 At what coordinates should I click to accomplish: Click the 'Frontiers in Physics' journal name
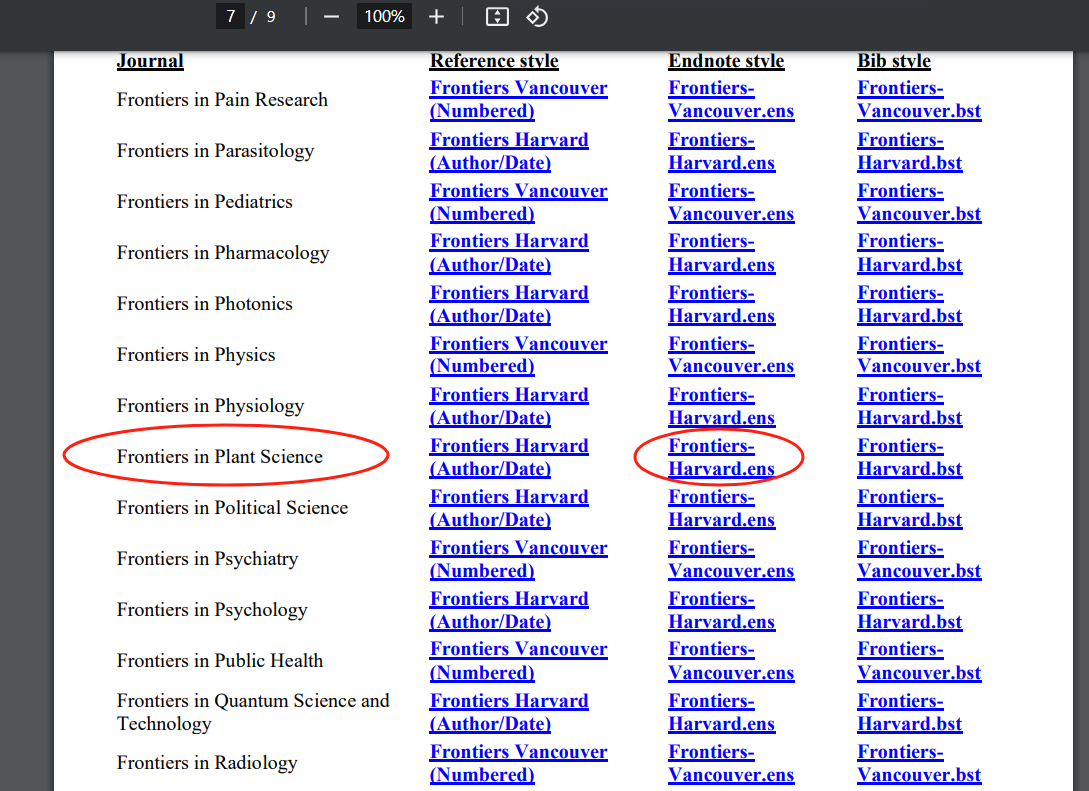(196, 355)
